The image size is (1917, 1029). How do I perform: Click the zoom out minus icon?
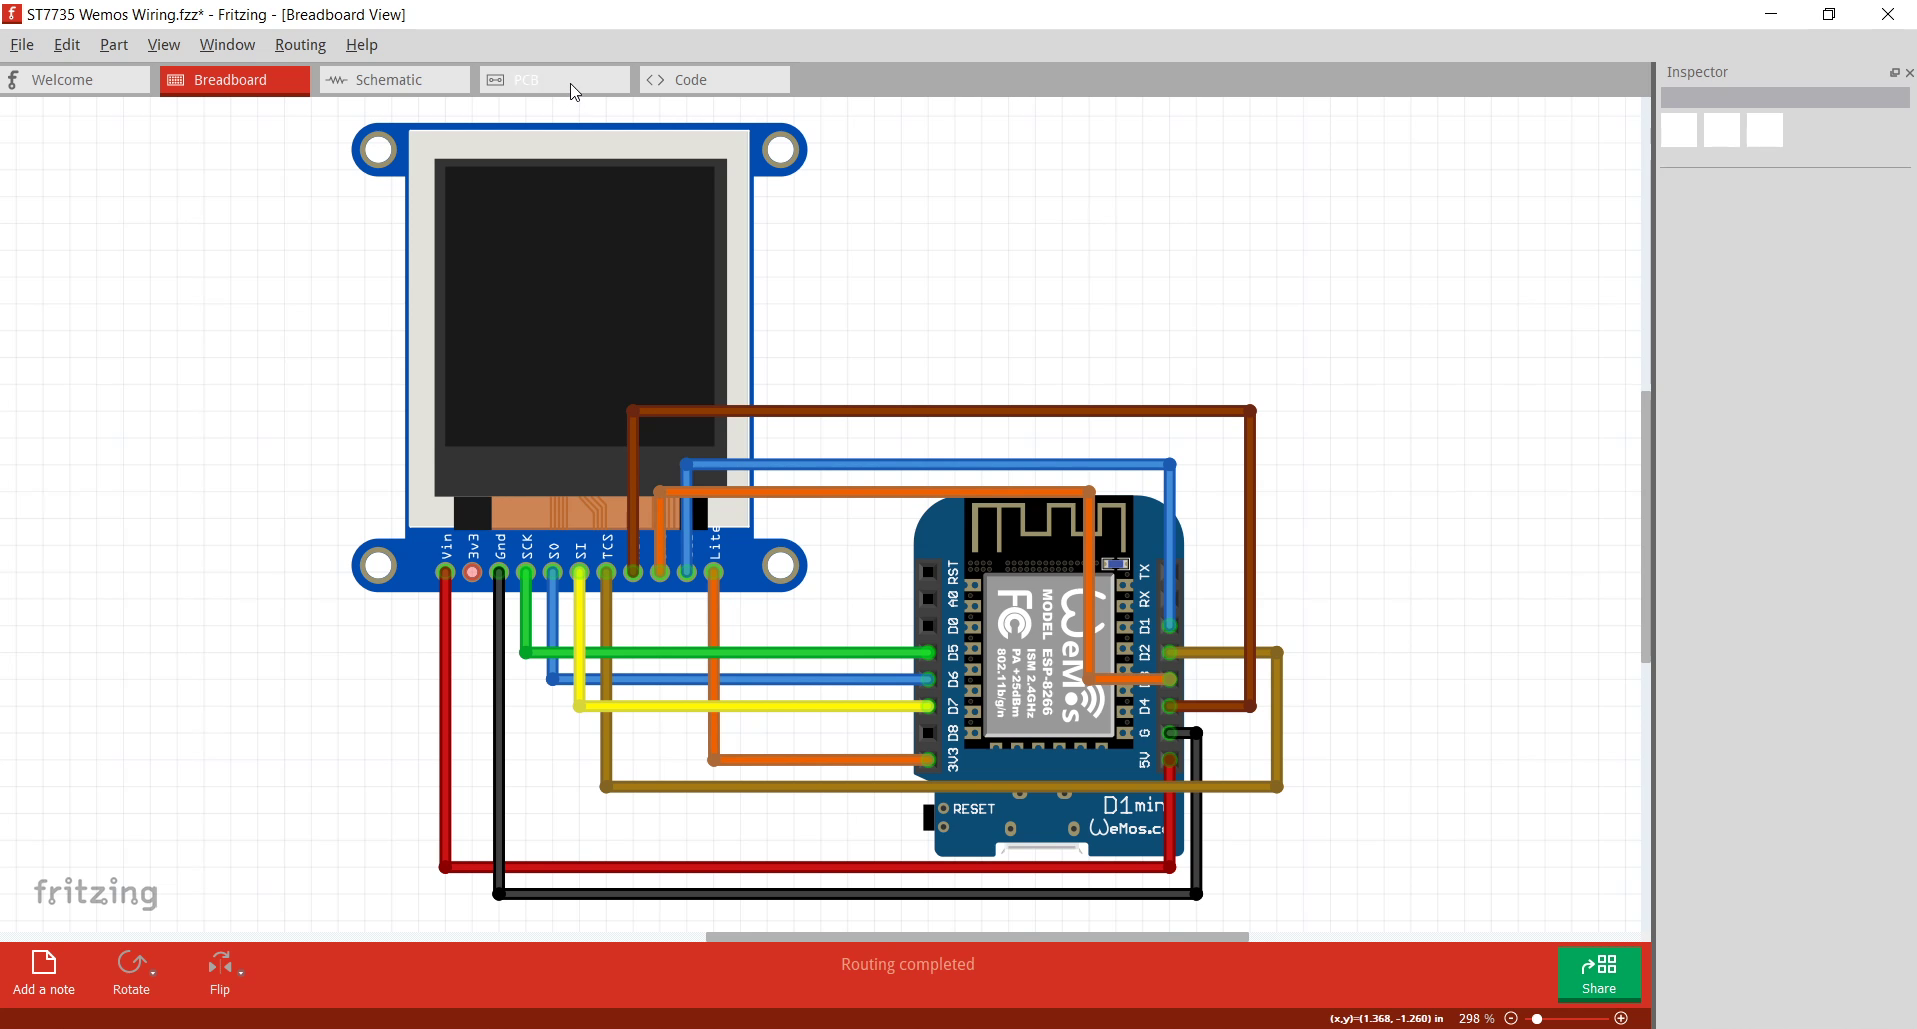tap(1511, 1018)
